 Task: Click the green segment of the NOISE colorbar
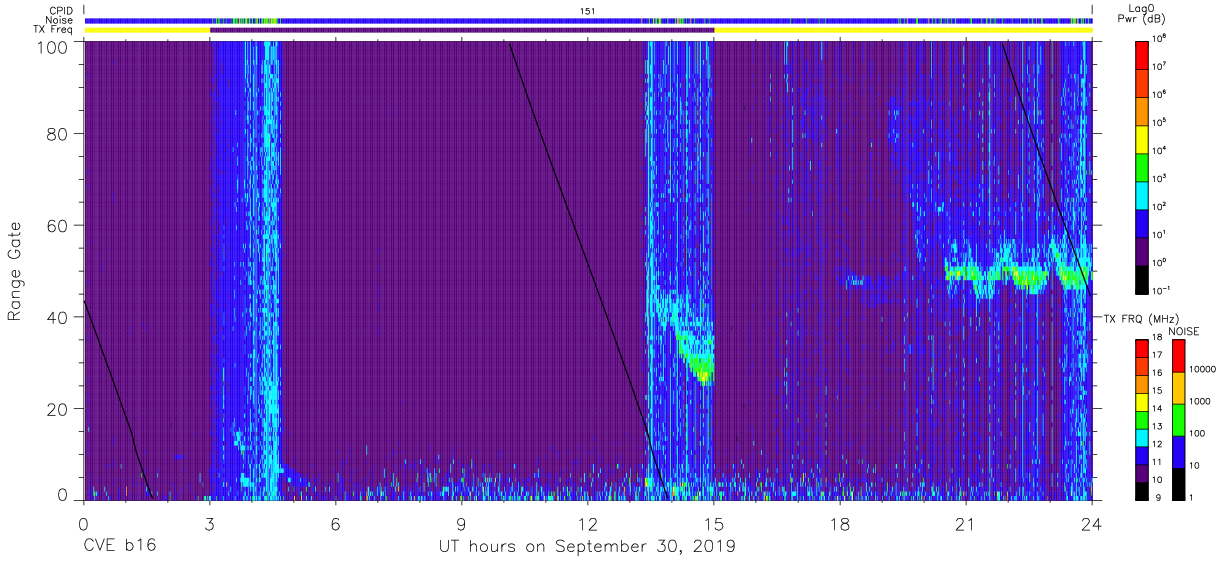pyautogui.click(x=1178, y=419)
